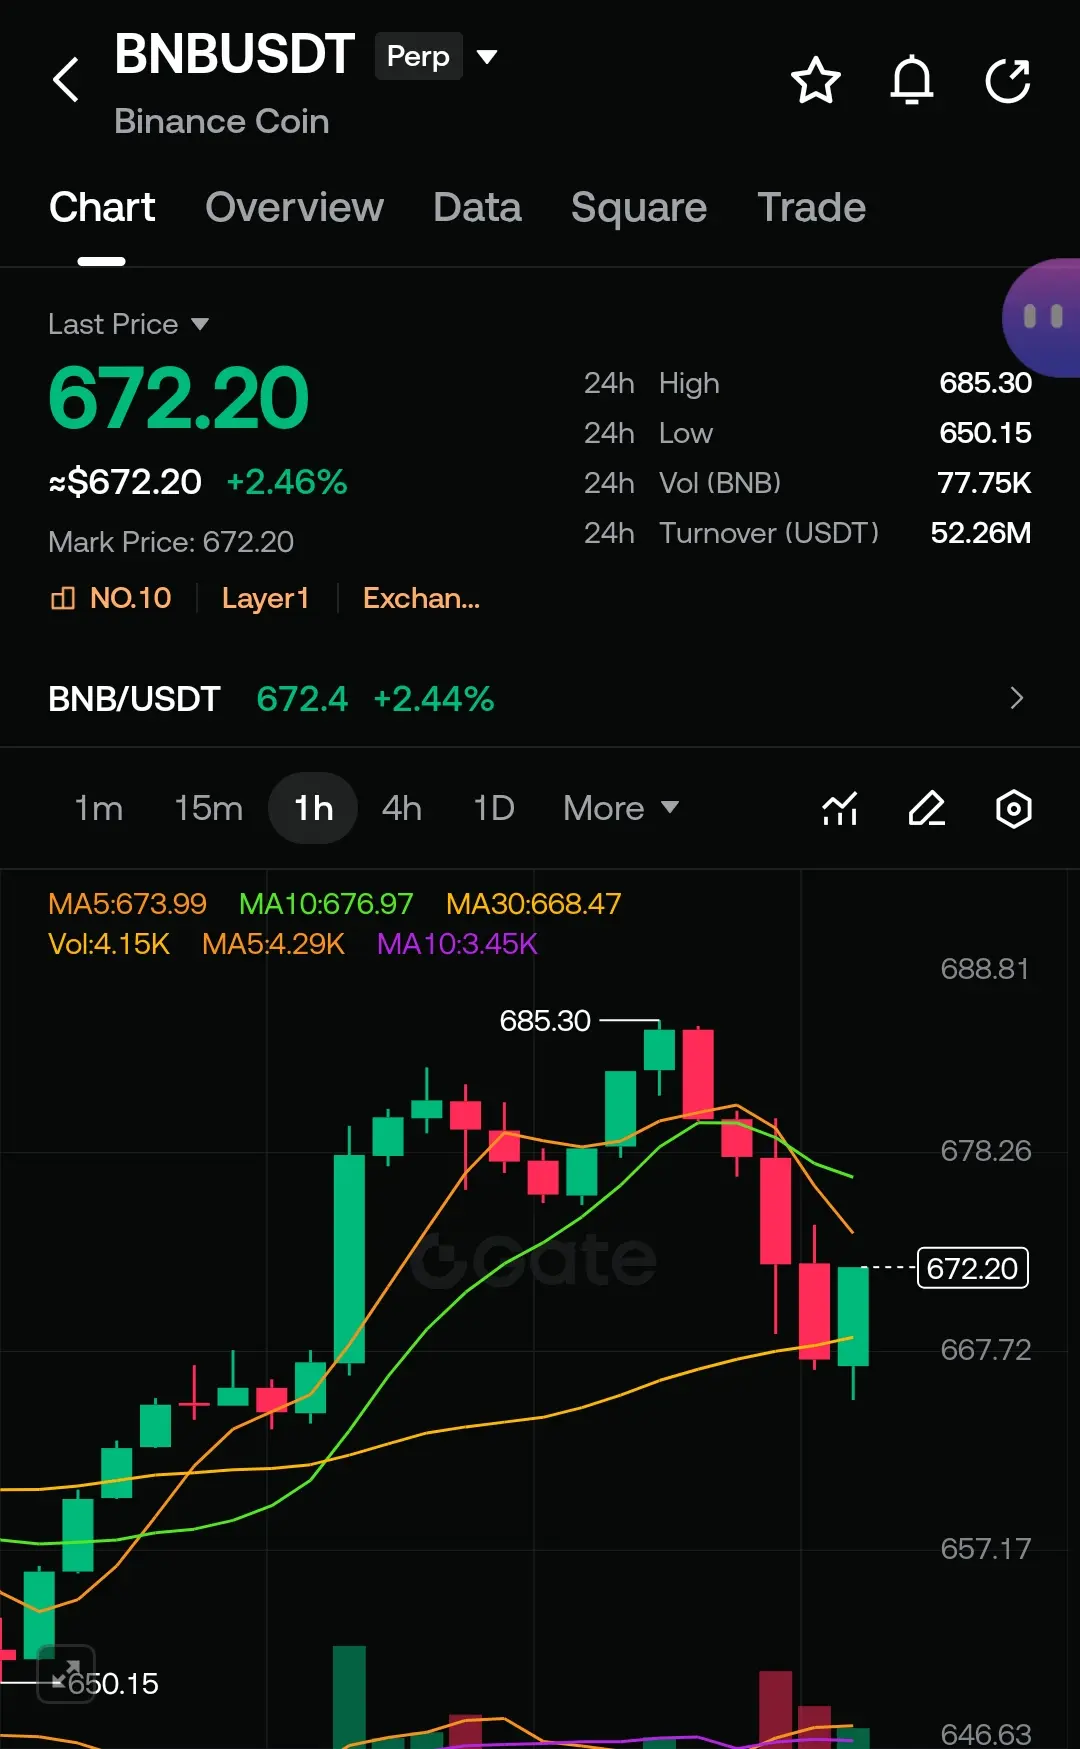This screenshot has height=1749, width=1080.
Task: Tap the volume MA10:3.45K label
Action: pyautogui.click(x=457, y=944)
